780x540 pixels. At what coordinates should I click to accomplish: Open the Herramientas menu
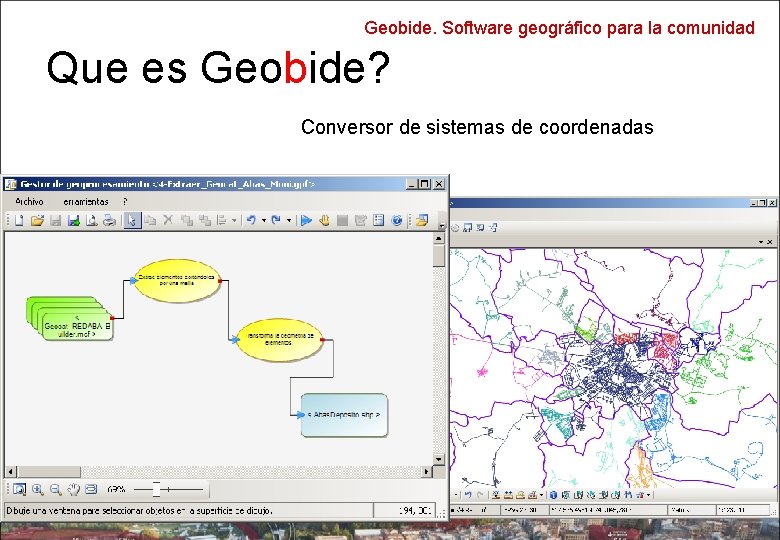click(x=86, y=201)
